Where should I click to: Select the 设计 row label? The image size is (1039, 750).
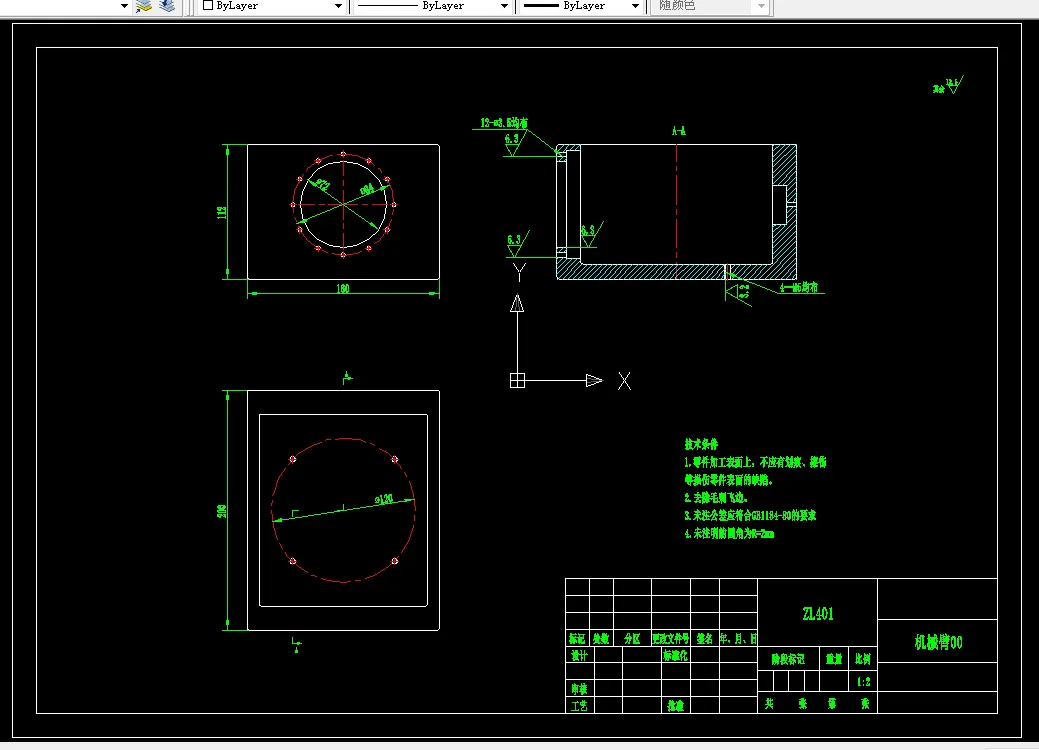click(x=579, y=655)
